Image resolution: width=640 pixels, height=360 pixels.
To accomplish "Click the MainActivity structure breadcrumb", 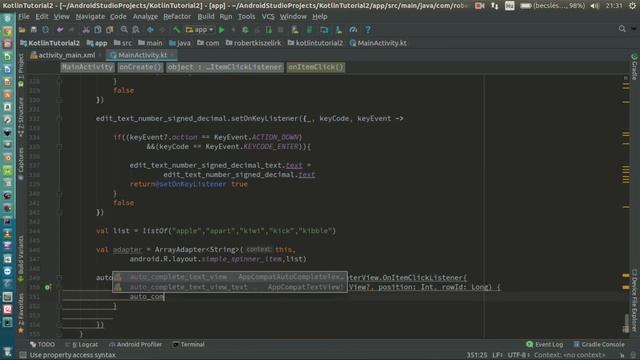I will click(x=87, y=67).
